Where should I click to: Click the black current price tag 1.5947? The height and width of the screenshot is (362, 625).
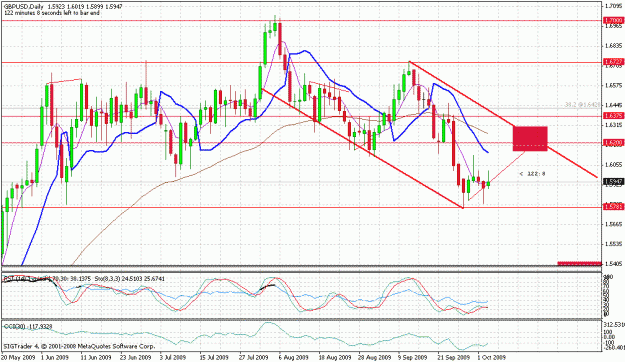[x=614, y=181]
